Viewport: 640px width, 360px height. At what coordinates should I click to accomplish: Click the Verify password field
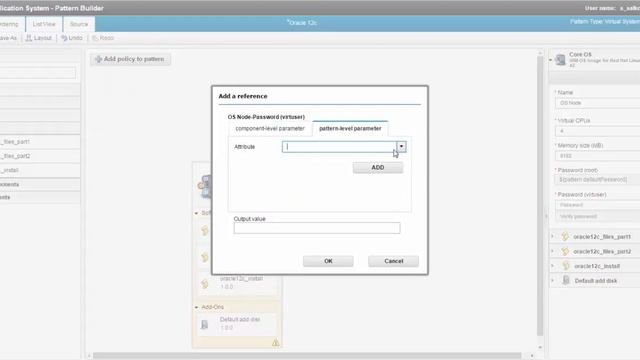click(597, 216)
